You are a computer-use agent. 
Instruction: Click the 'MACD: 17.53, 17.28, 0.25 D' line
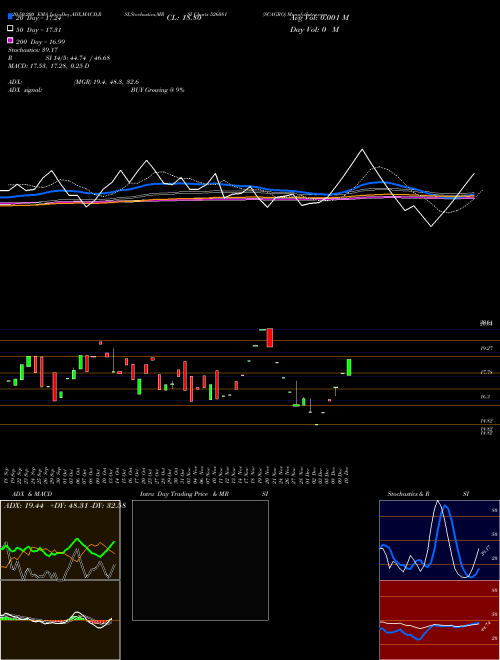[49, 66]
